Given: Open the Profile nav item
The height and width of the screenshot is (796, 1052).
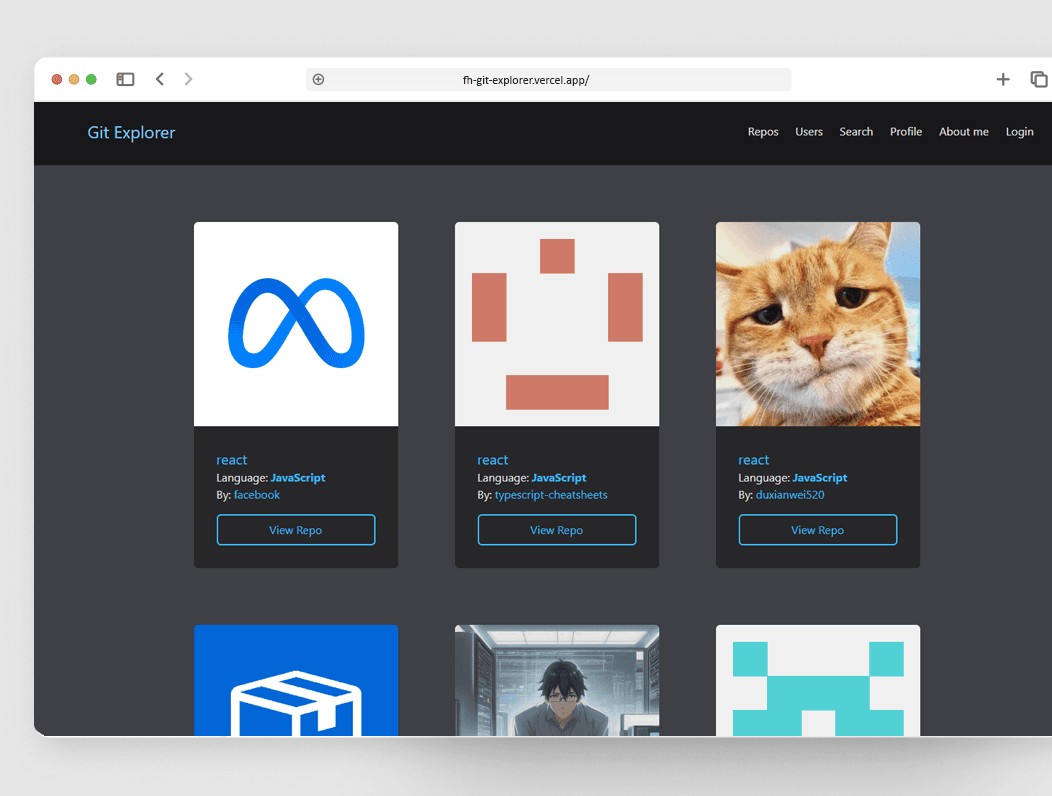Looking at the screenshot, I should [906, 132].
